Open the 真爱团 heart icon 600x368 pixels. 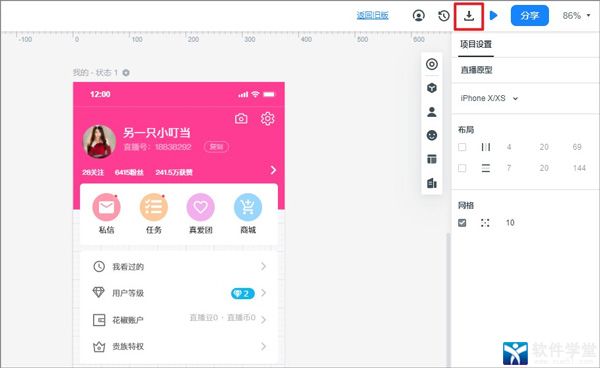pyautogui.click(x=201, y=207)
